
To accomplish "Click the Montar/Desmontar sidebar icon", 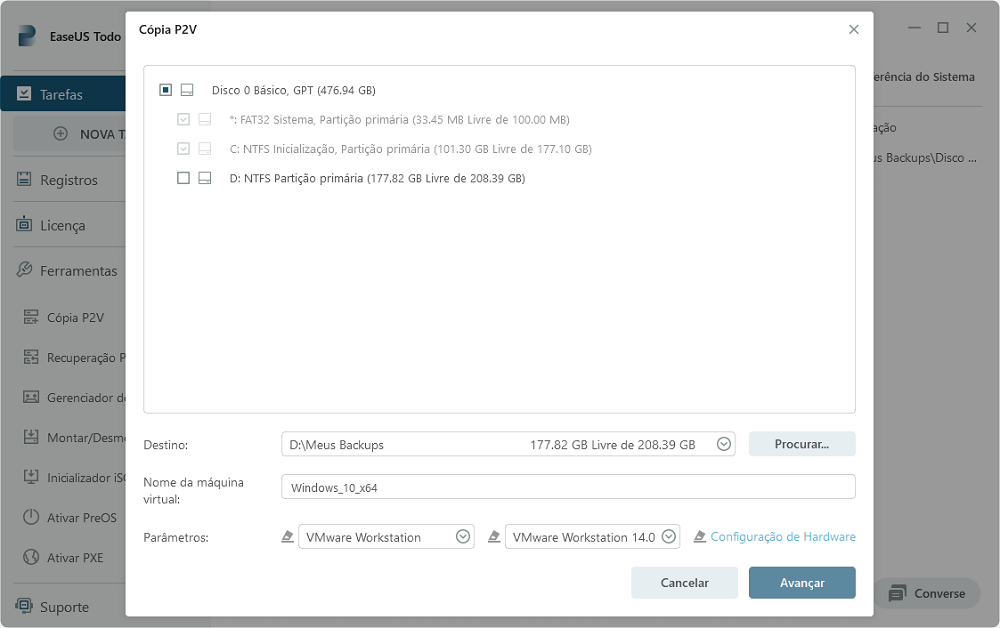I will (x=30, y=438).
